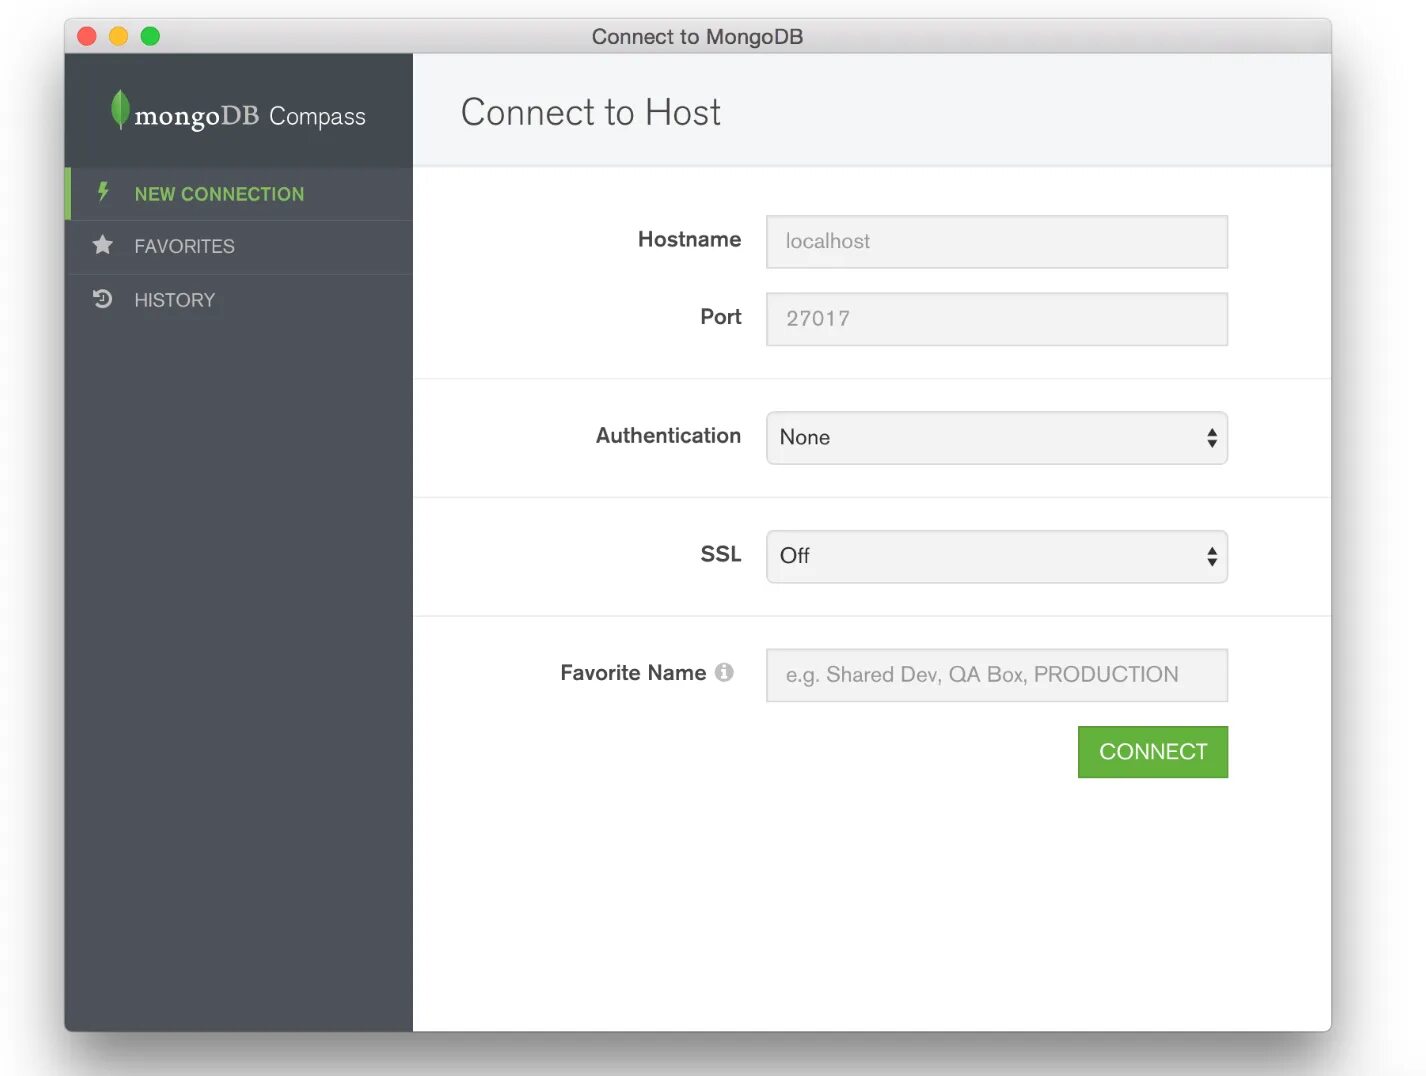This screenshot has height=1076, width=1426.
Task: Close the Connect to MongoDB window
Action: pos(87,36)
